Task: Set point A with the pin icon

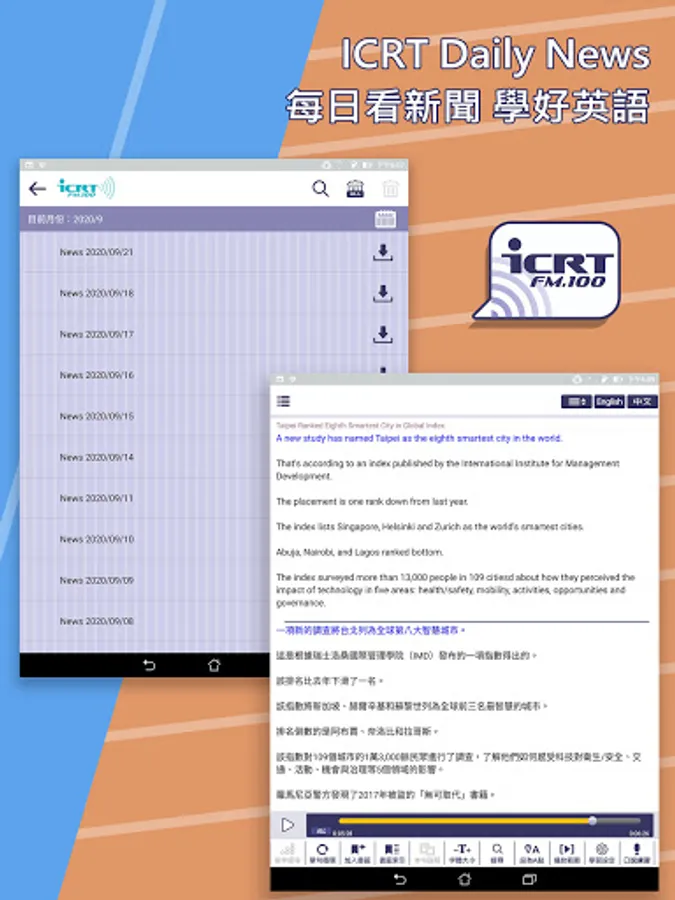Action: coord(532,853)
